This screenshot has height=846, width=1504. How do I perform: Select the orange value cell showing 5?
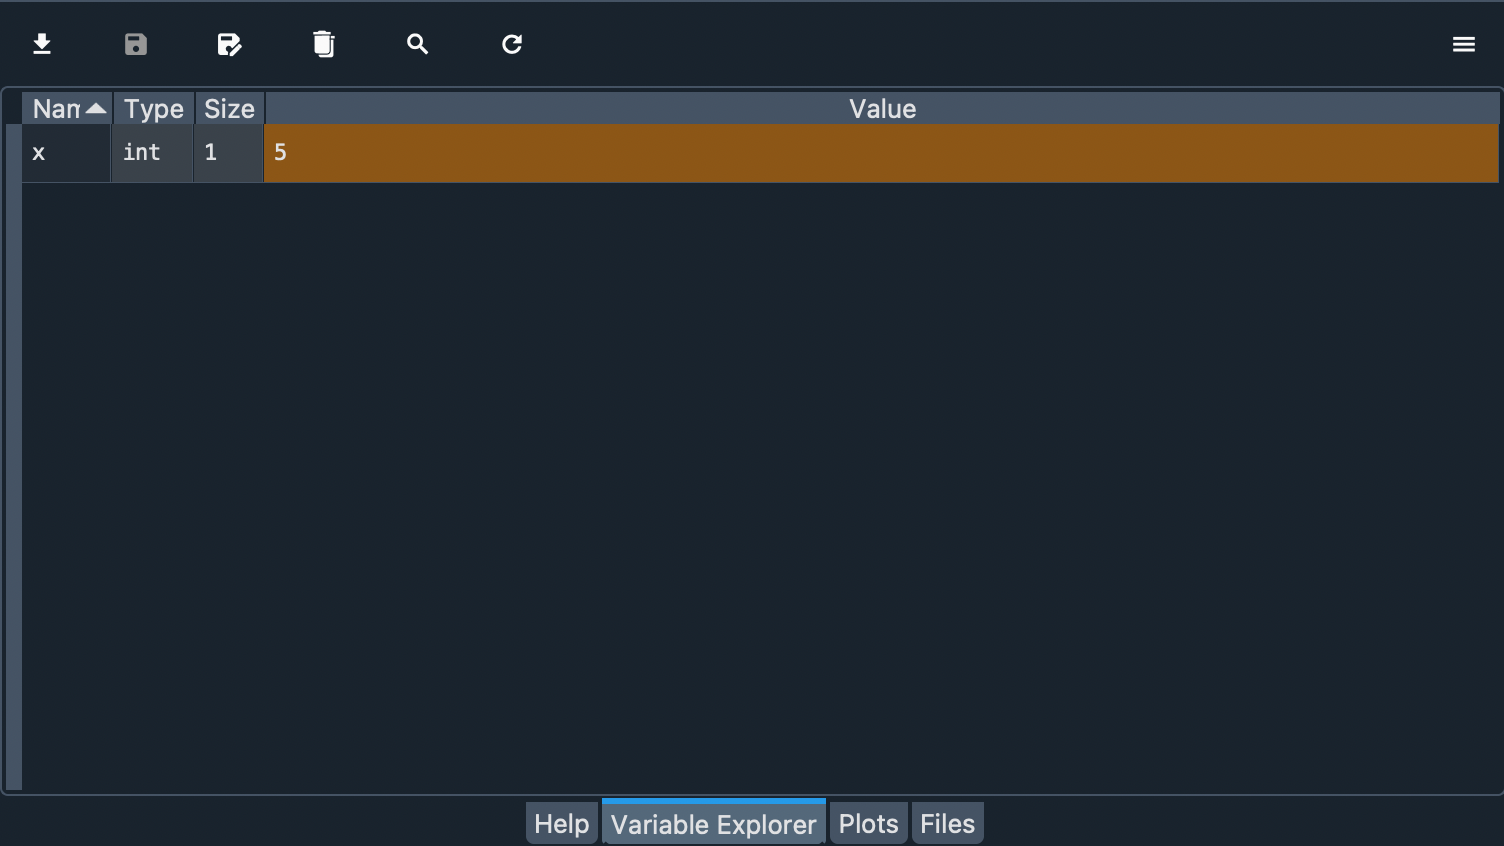[x=880, y=153]
